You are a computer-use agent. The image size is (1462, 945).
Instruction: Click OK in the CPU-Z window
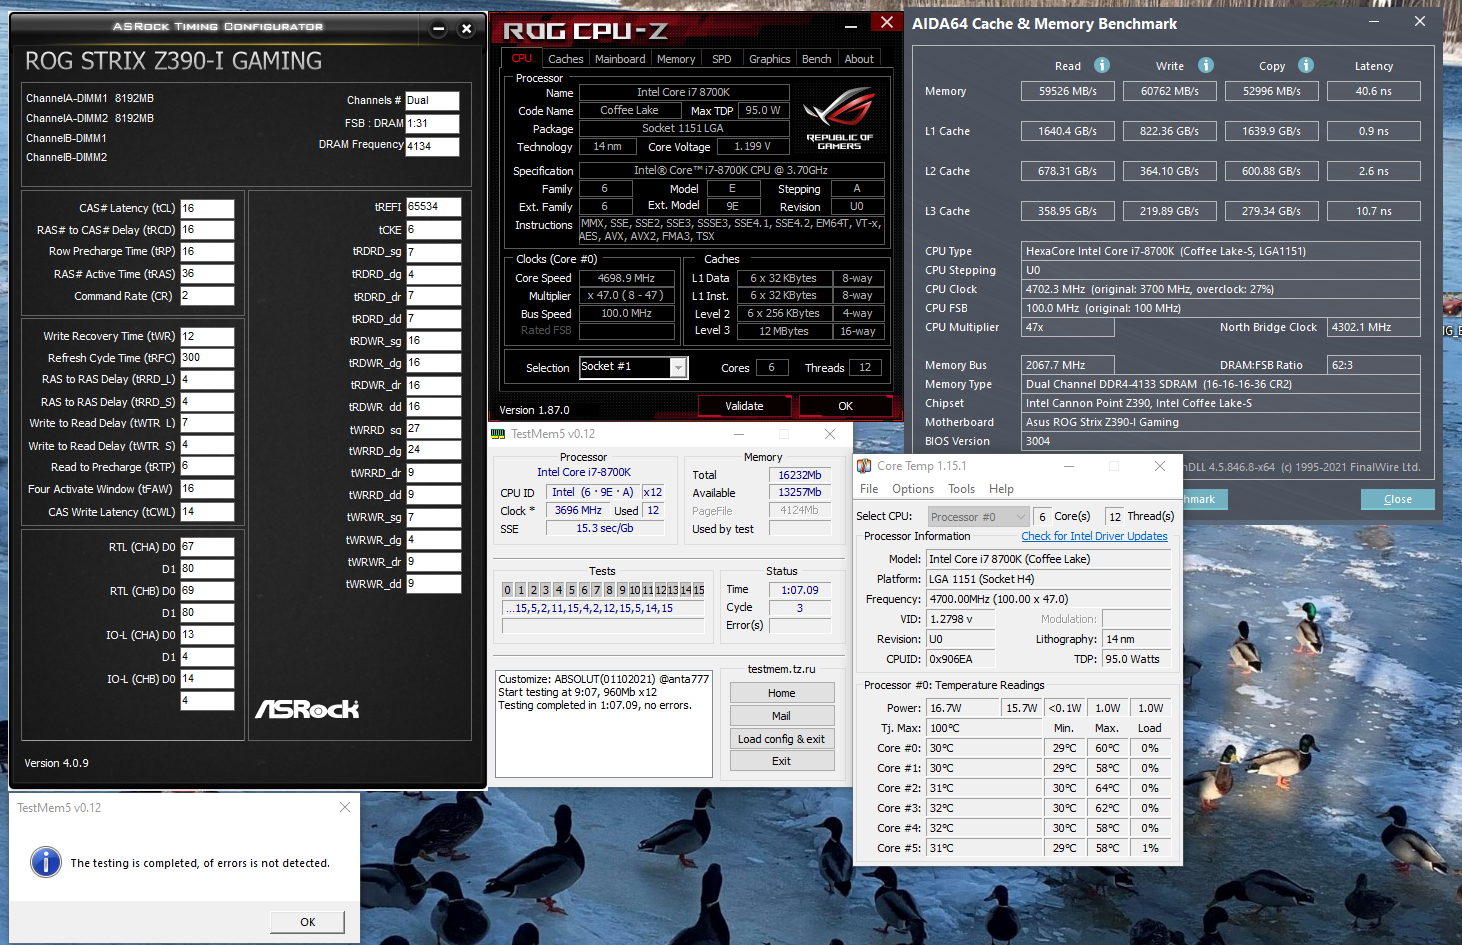pos(845,406)
